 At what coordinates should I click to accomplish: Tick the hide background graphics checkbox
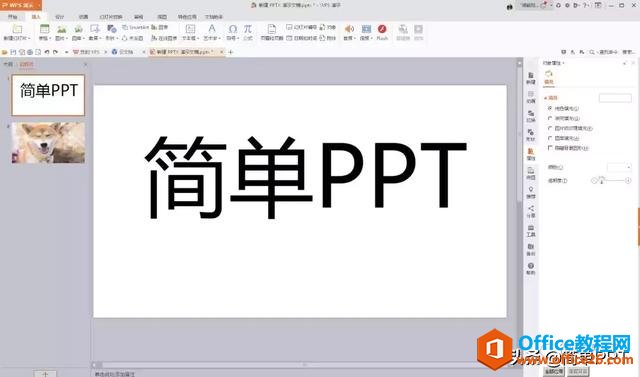coord(550,148)
